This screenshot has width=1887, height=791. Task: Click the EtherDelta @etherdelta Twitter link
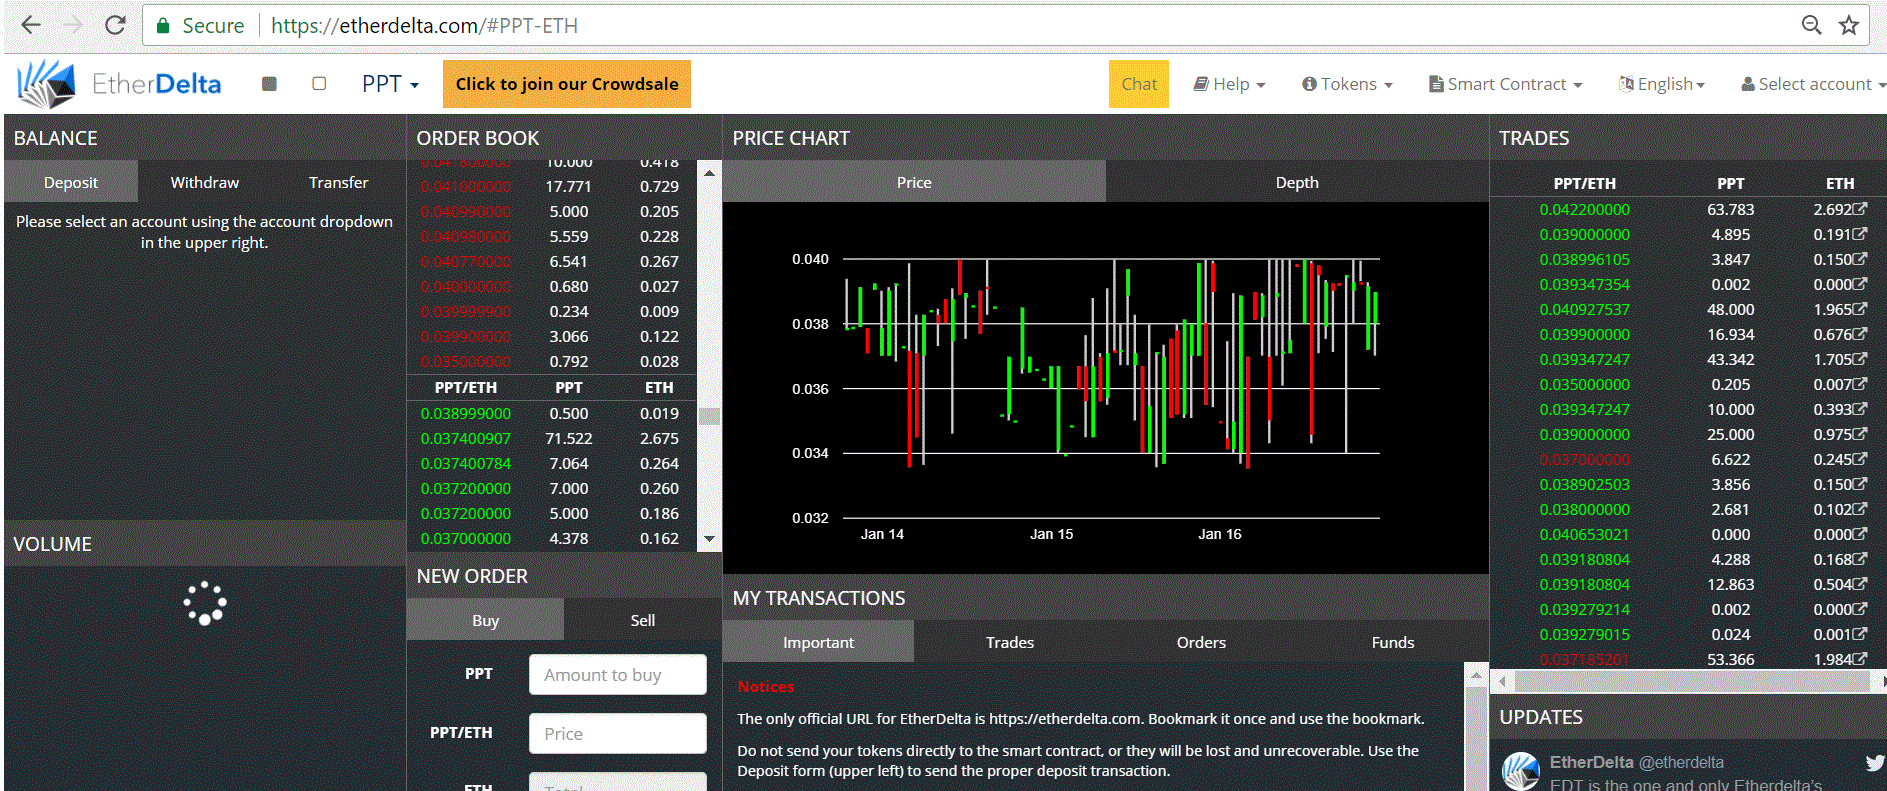click(x=1637, y=762)
